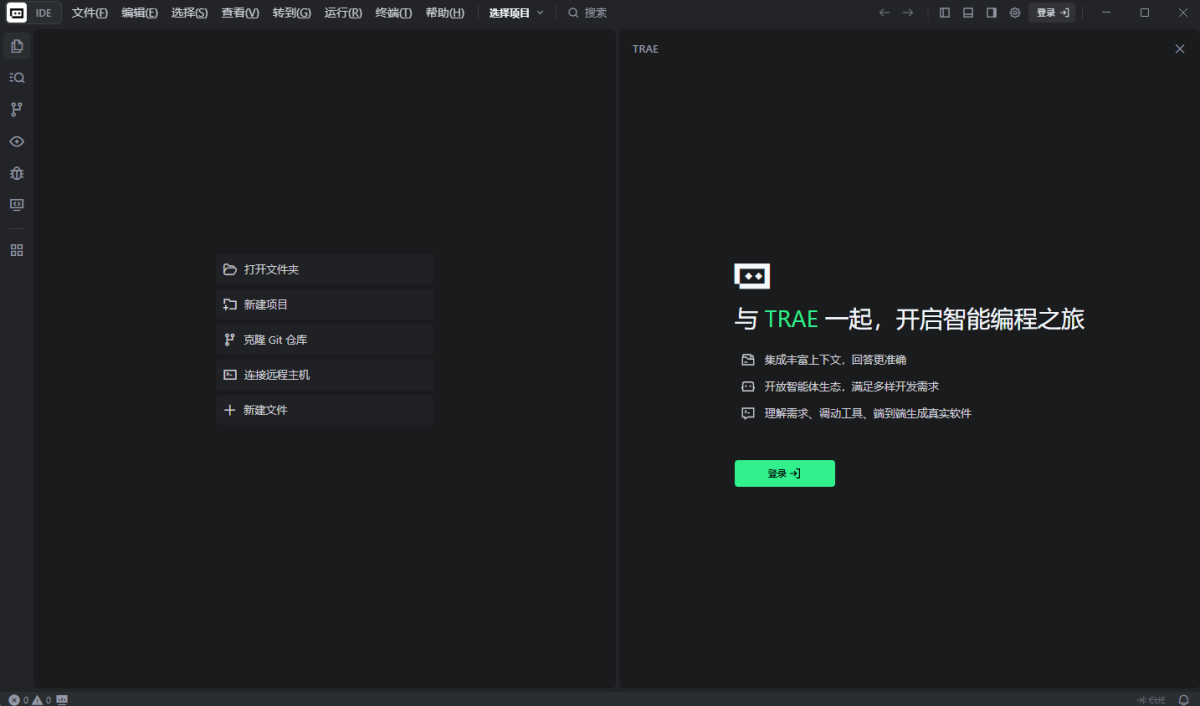Select the IDE mode label

pyautogui.click(x=43, y=13)
